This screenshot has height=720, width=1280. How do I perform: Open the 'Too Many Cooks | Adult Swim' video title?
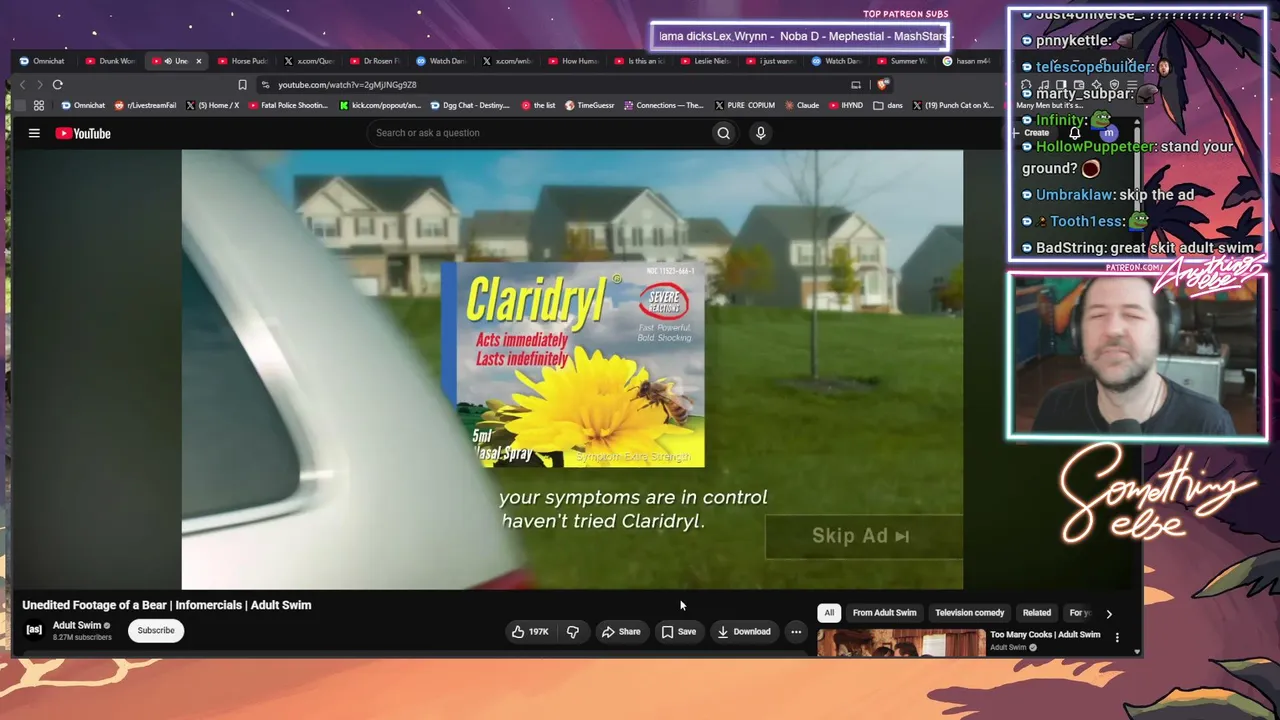[x=1045, y=635]
